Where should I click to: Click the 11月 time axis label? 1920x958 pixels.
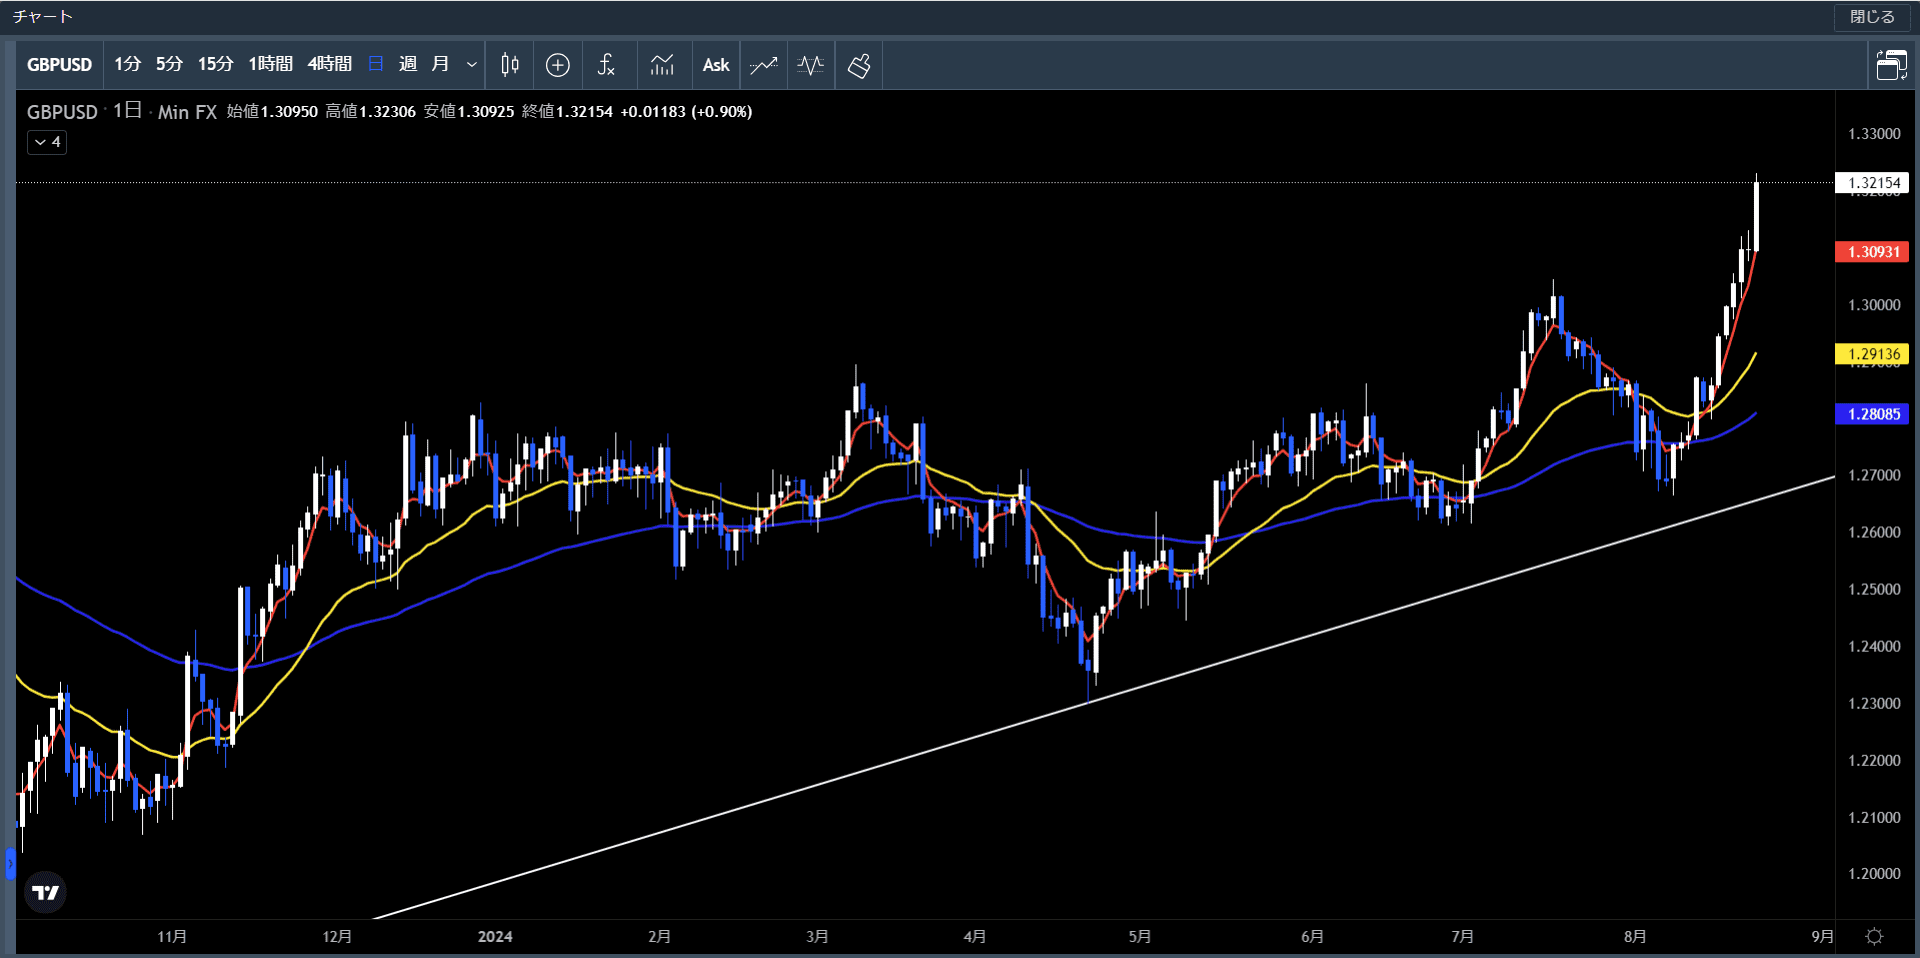click(x=172, y=937)
